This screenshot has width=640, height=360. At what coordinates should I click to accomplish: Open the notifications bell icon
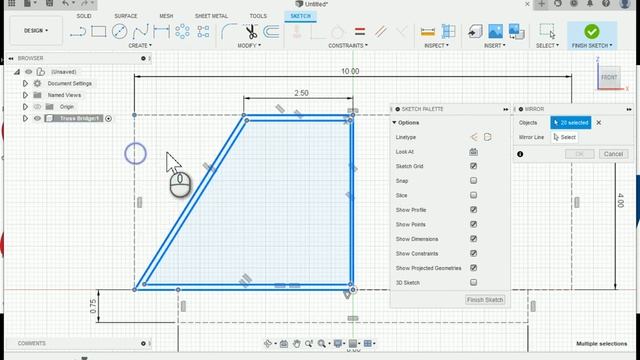pos(590,4)
